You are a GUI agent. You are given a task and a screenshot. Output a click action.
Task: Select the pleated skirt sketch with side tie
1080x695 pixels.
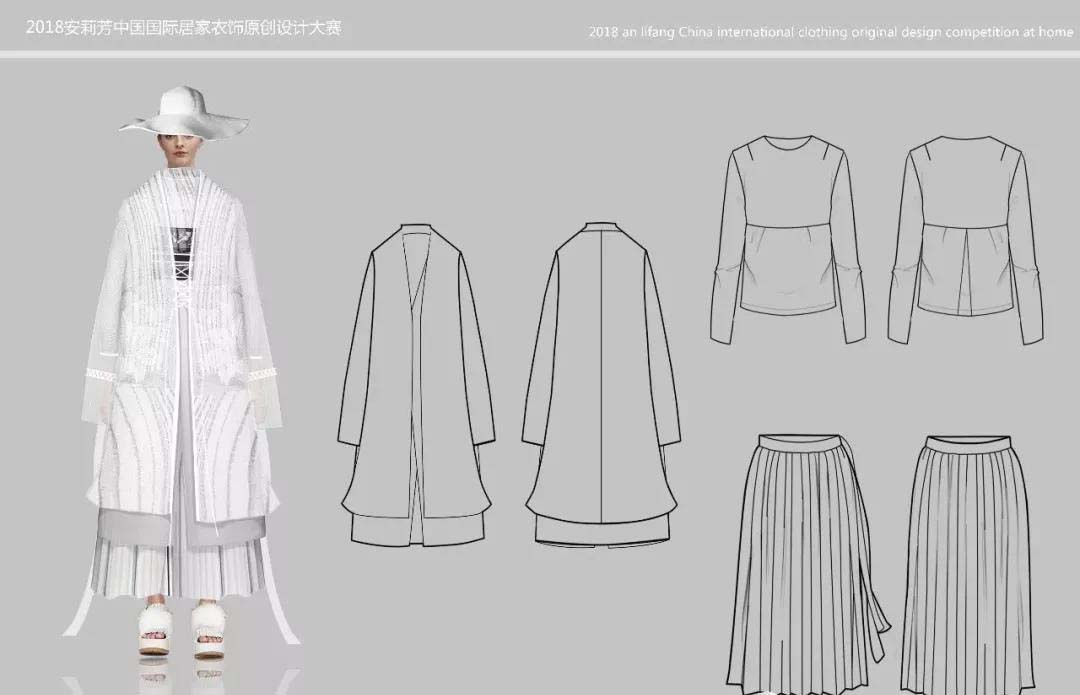[807, 563]
